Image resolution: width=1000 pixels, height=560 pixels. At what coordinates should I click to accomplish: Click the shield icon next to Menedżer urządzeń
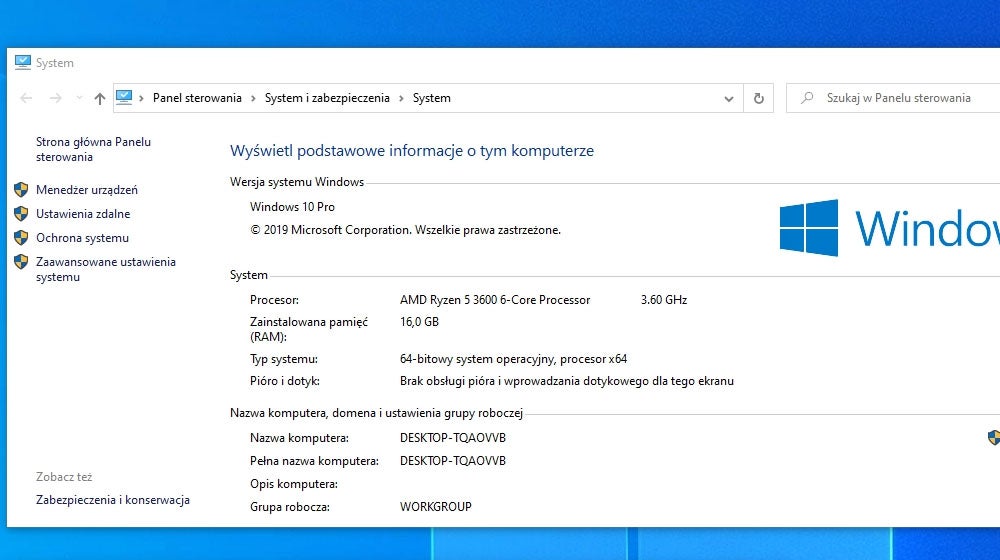tap(21, 190)
